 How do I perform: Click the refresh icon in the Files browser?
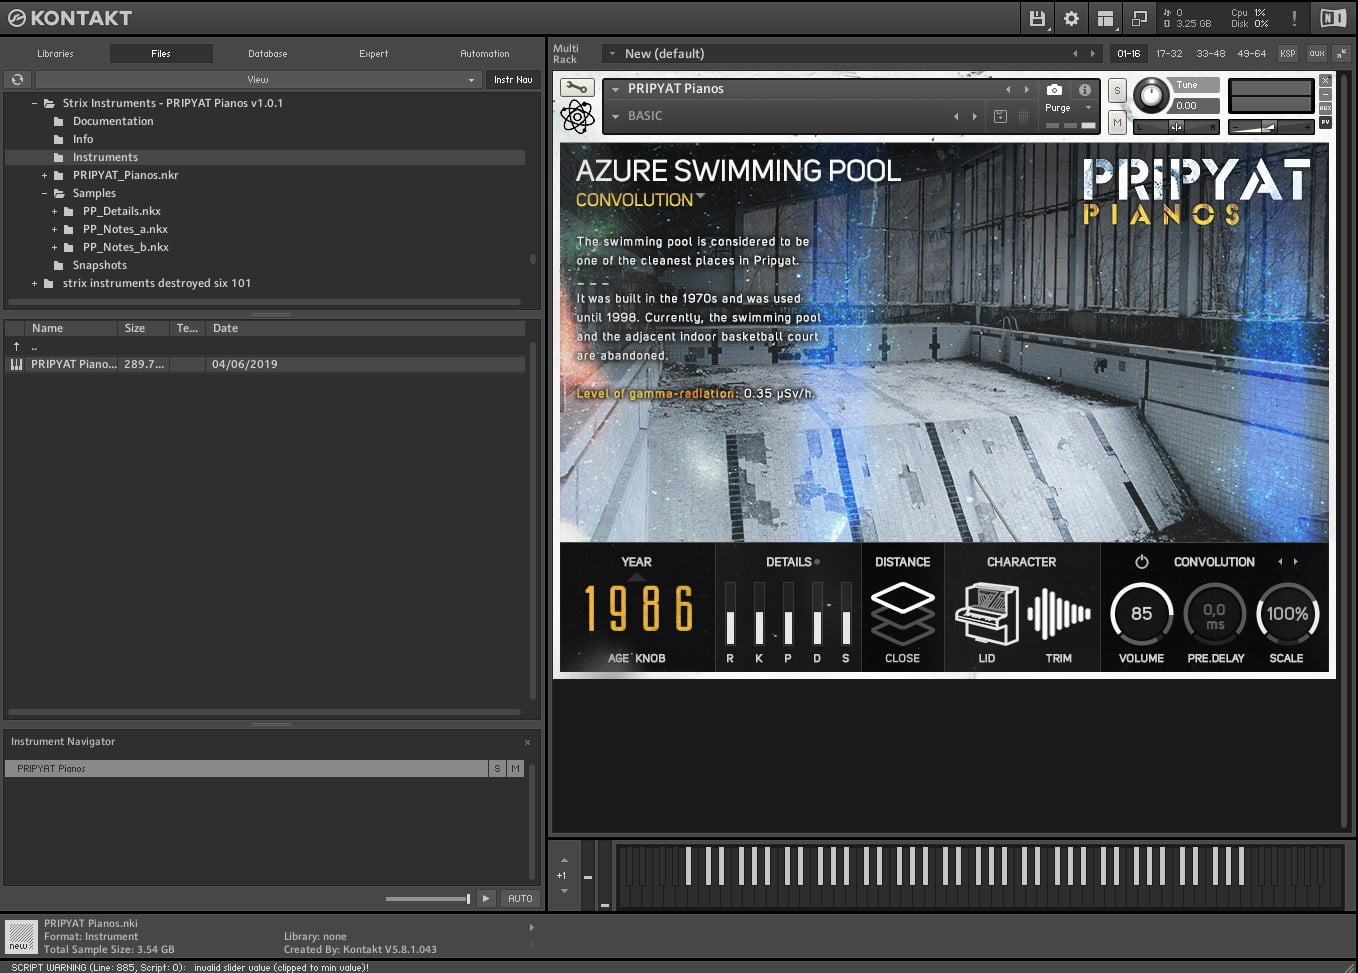[x=17, y=79]
